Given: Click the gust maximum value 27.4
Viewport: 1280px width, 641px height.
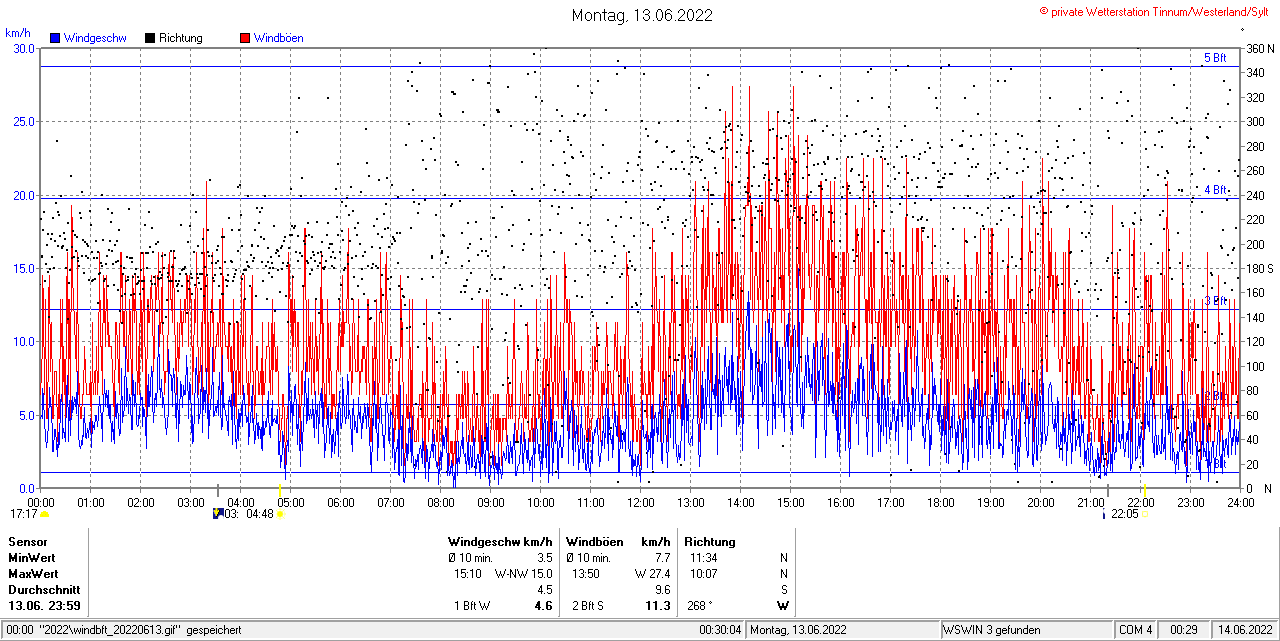Looking at the screenshot, I should (659, 574).
